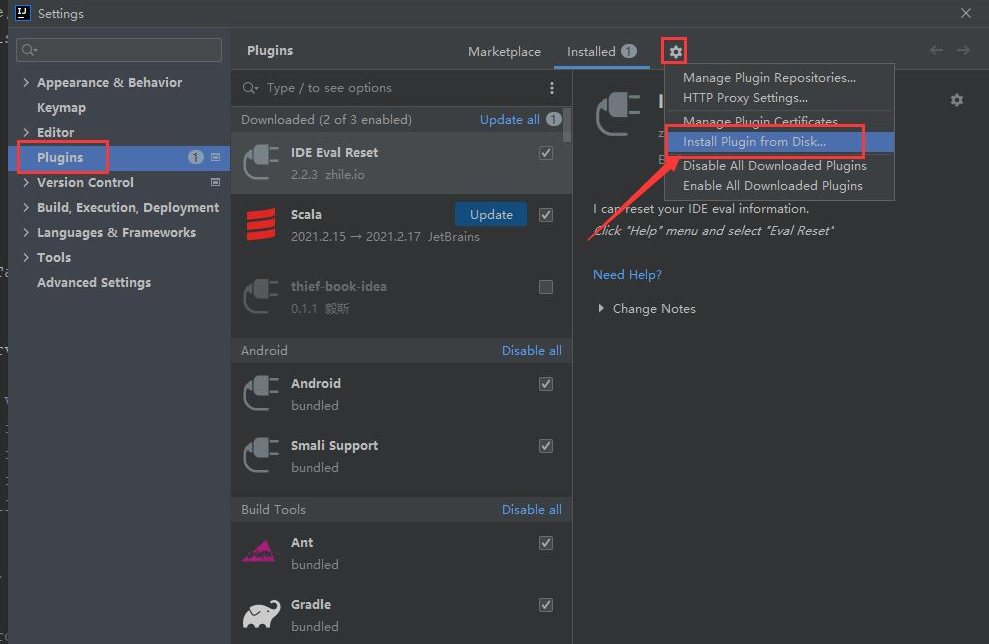The image size is (989, 644).
Task: Click the project-level icon beside Version Control
Action: click(x=215, y=182)
